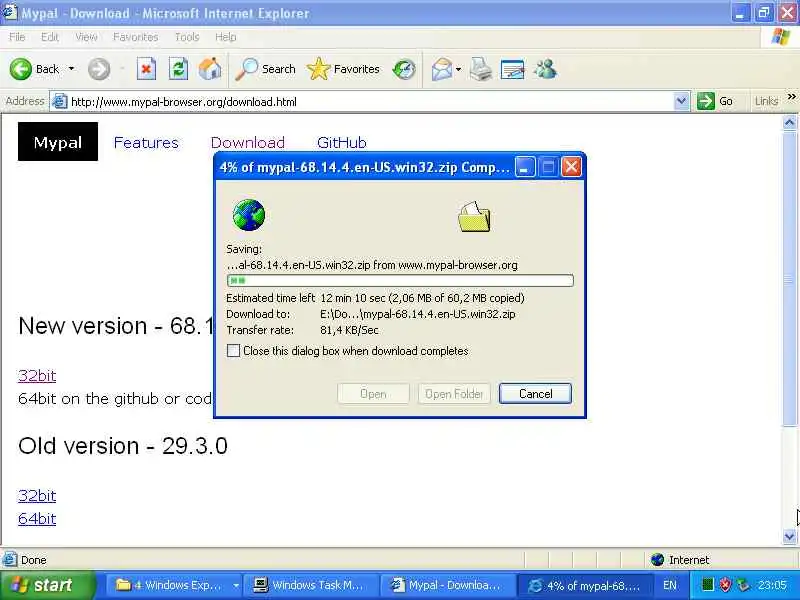Viewport: 800px width, 600px height.
Task: Enable Close this dialog box when download completes
Action: [233, 351]
